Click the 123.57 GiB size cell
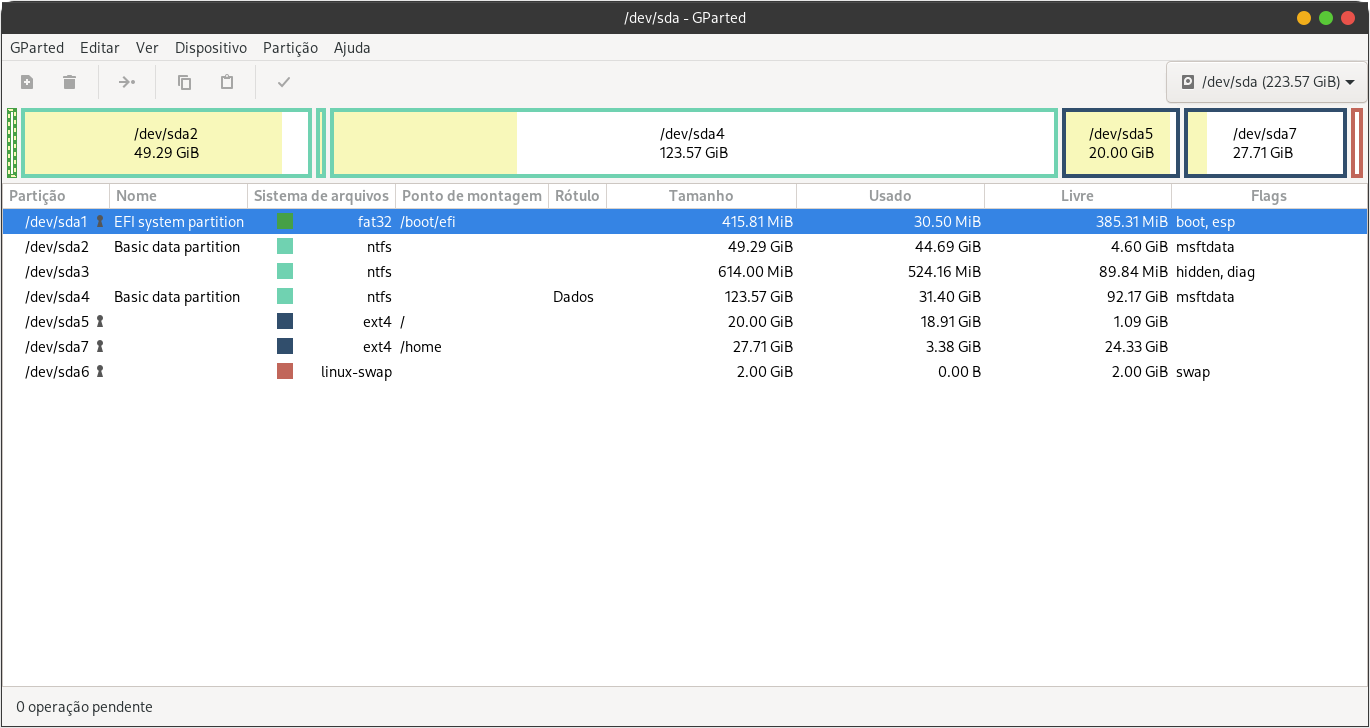Image resolution: width=1370 pixels, height=728 pixels. pos(758,297)
